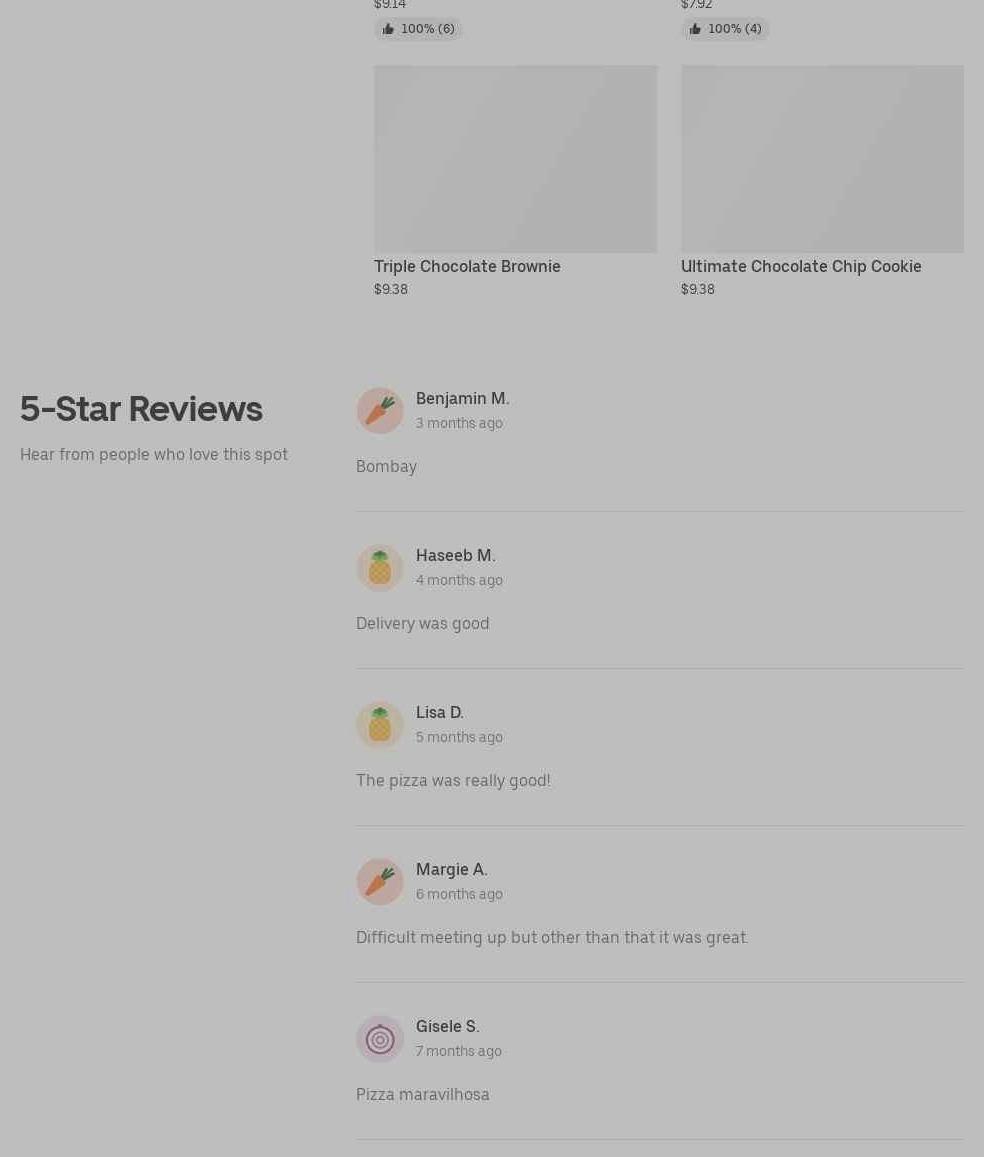984x1157 pixels.
Task: Click the reviewer name Benjamin M.
Action: [462, 398]
